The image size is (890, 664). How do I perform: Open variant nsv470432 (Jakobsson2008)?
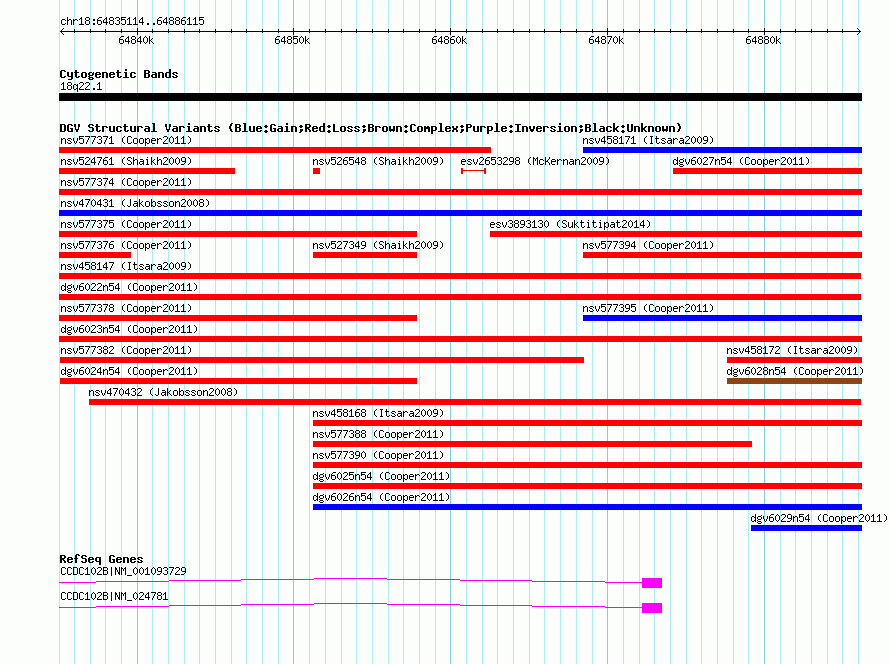163,392
